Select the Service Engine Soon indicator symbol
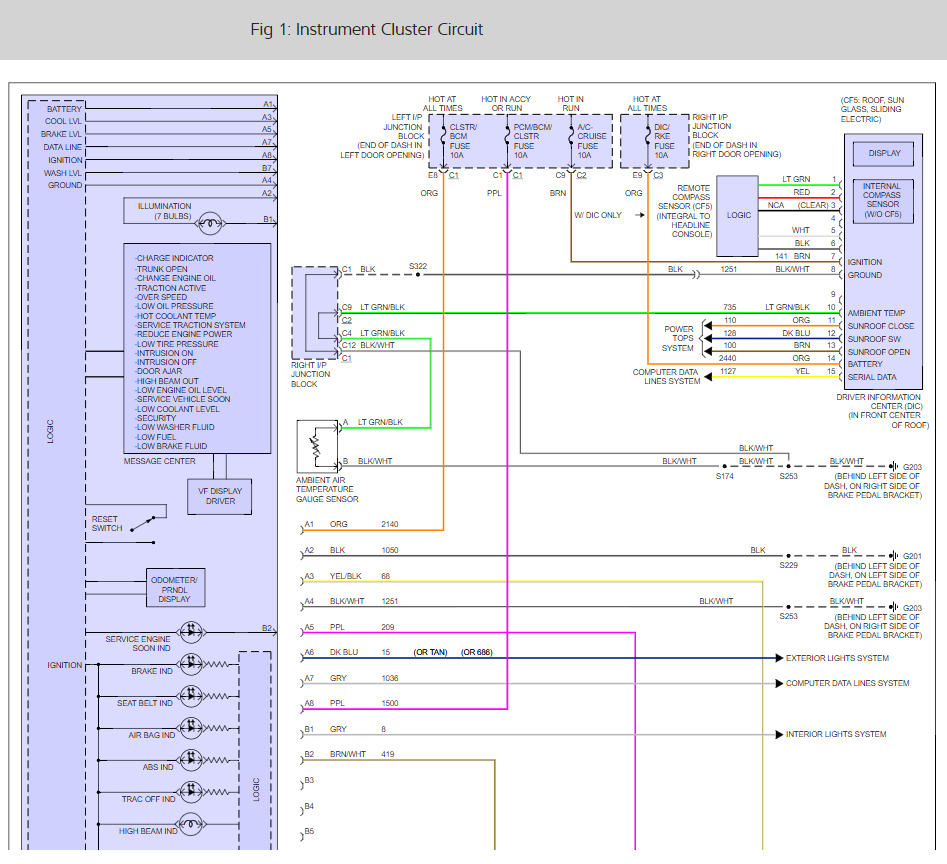Image resolution: width=947 pixels, height=864 pixels. 190,632
